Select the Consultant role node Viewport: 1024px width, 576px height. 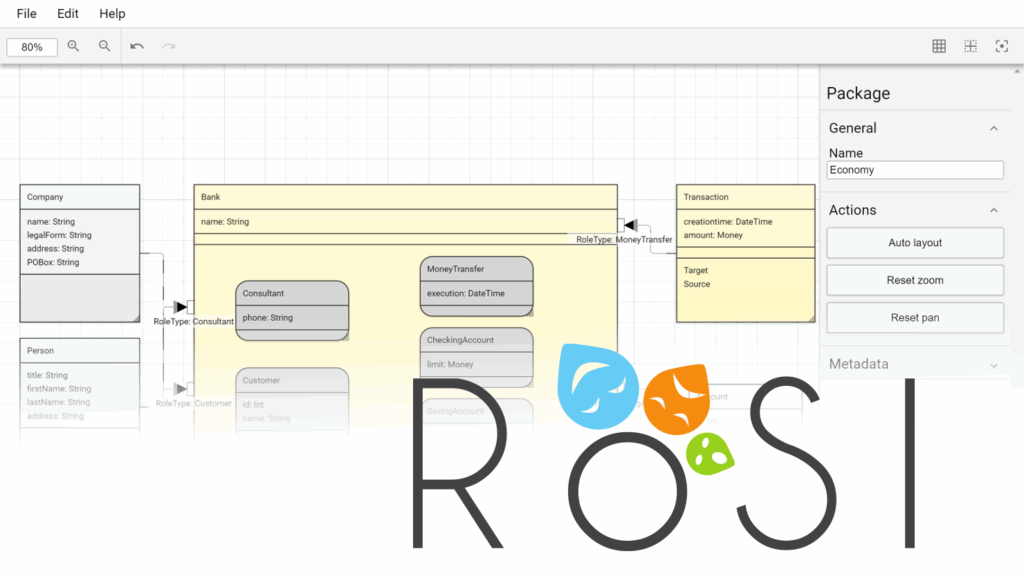(292, 311)
